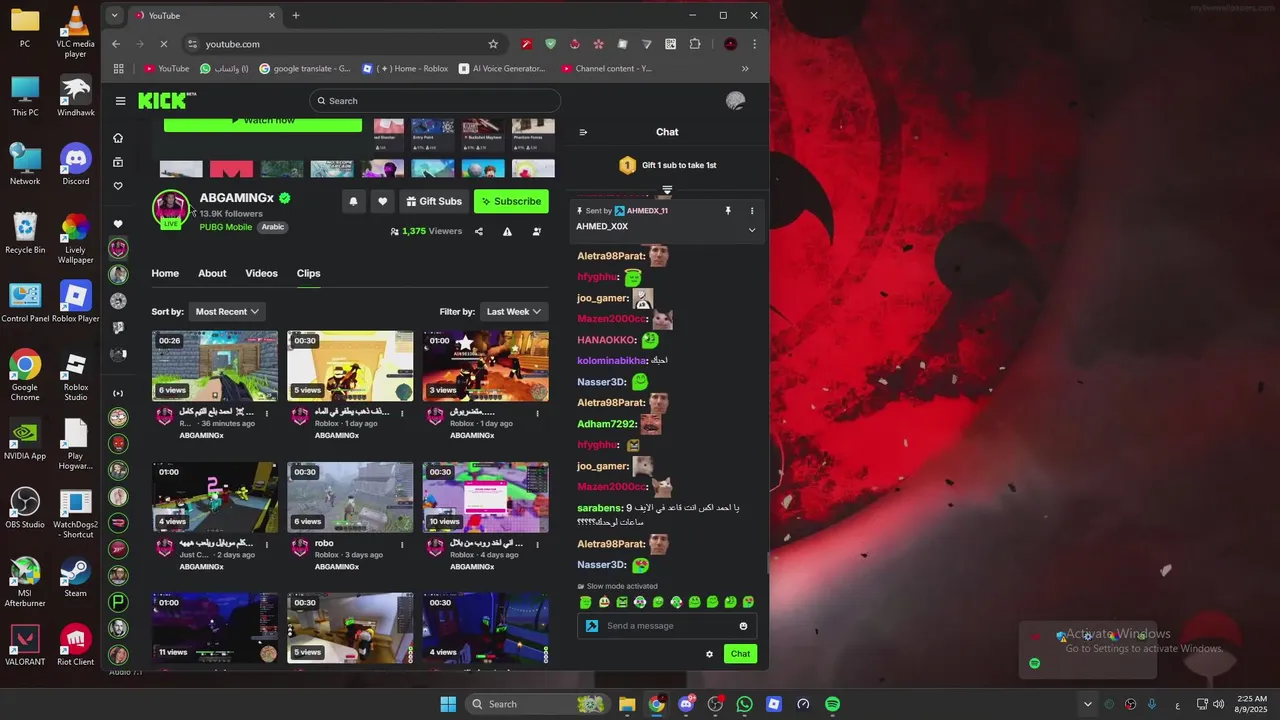Screen dimensions: 1280x720
Task: Switch to the Home channel tab
Action: [165, 273]
